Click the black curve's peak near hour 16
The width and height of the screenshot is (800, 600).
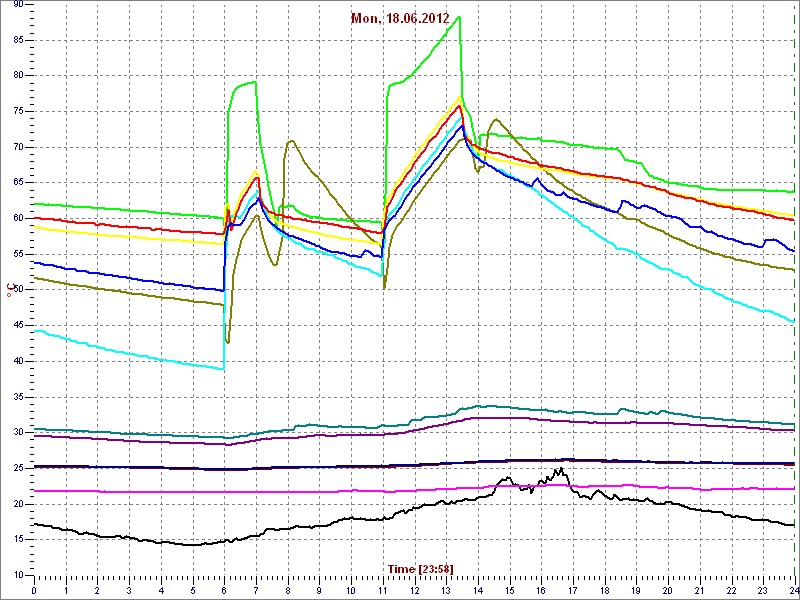pos(559,469)
